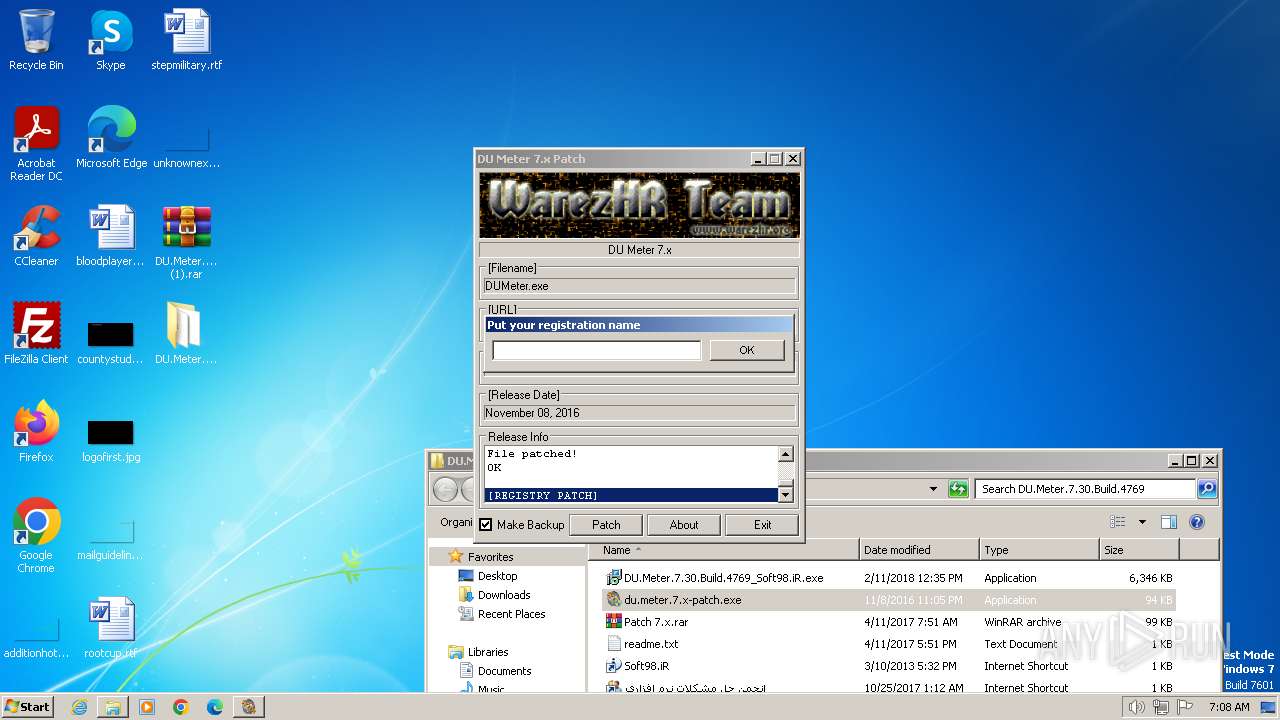Select the DU.Meter (1).rar archive icon
Image resolution: width=1280 pixels, height=720 pixels.
pos(186,241)
